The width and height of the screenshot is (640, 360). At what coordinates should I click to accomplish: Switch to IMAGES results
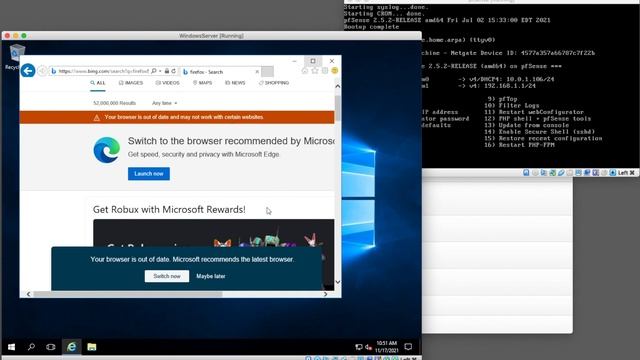pos(131,83)
